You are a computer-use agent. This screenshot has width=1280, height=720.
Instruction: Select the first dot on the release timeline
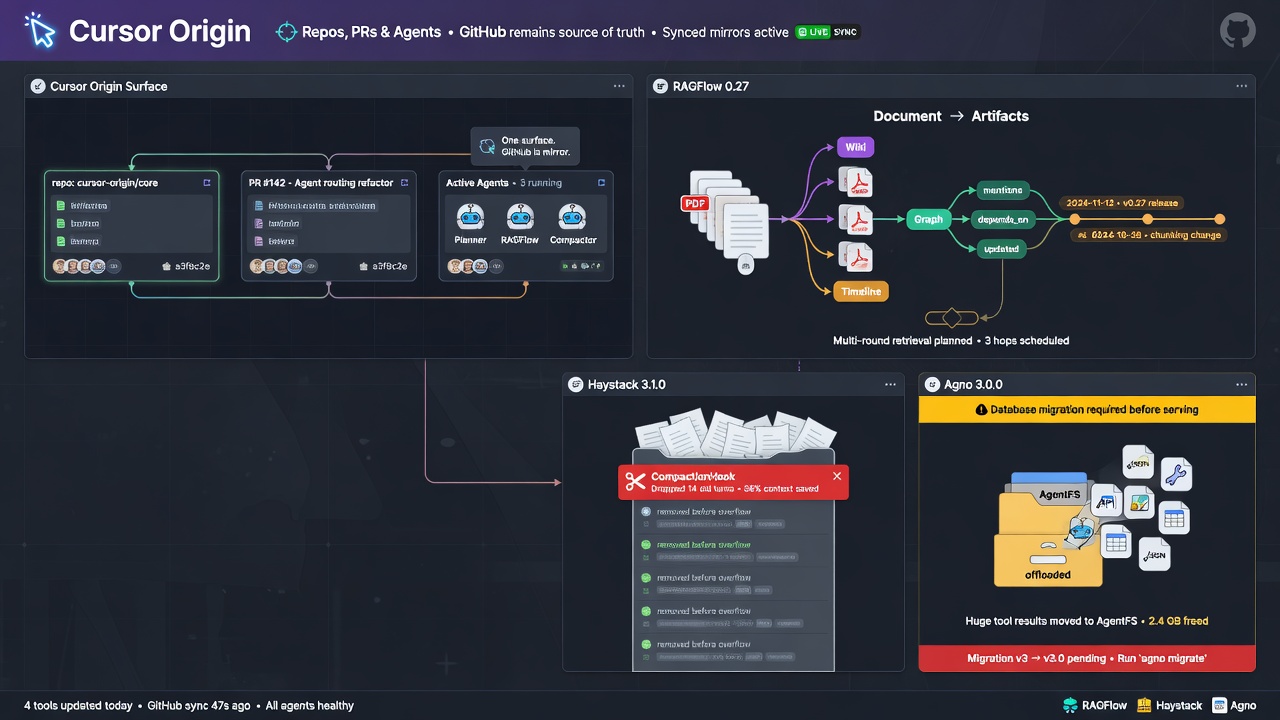[x=1075, y=218]
